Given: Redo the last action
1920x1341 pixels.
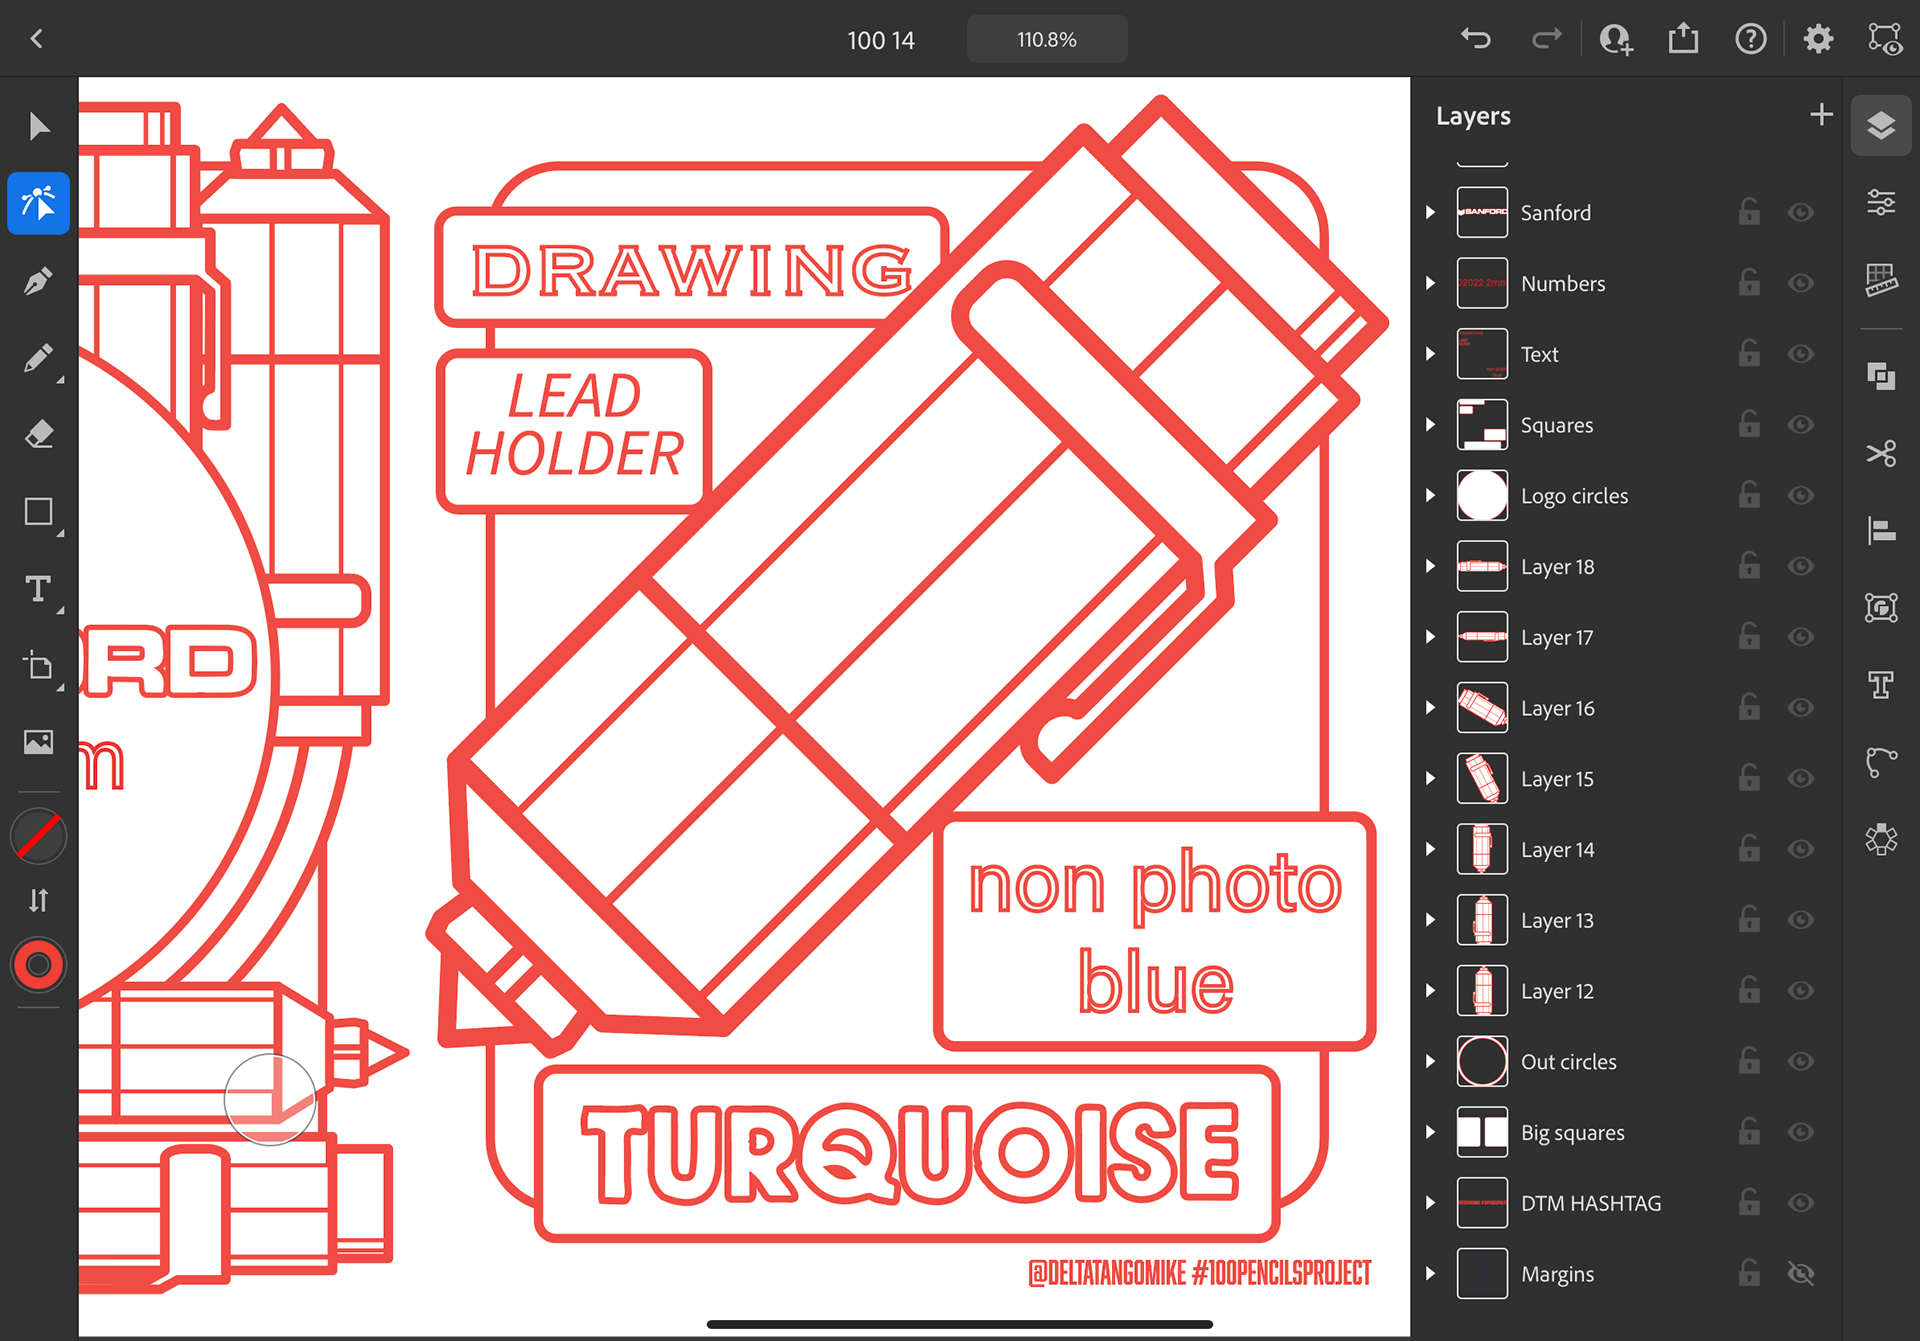Looking at the screenshot, I should click(1546, 39).
